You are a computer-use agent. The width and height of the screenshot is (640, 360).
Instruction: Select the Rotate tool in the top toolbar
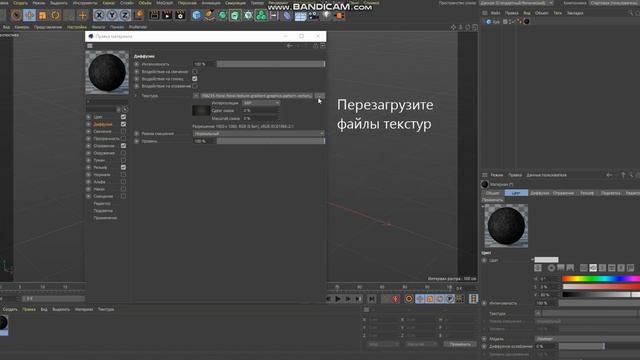pos(56,16)
